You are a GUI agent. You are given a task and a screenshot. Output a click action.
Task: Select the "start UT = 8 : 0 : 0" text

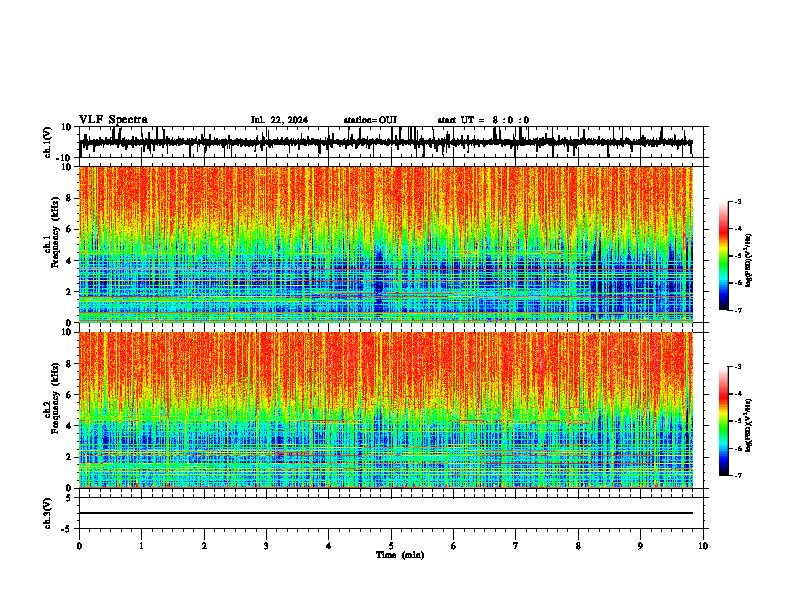click(x=483, y=120)
